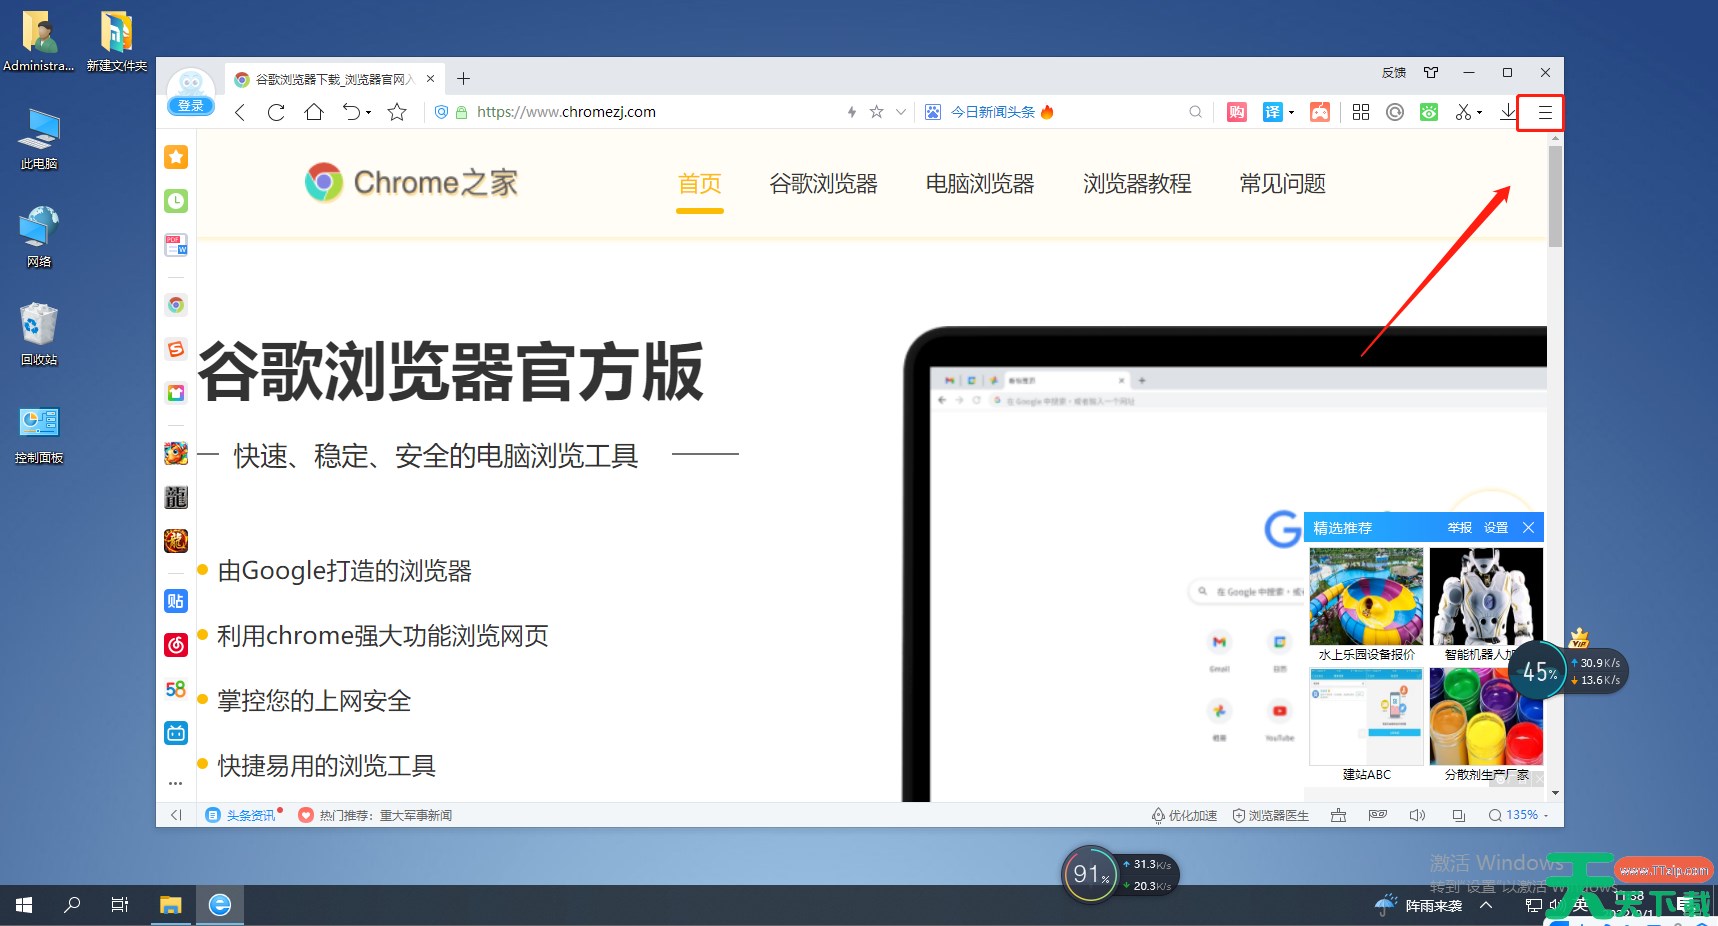Viewport: 1718px width, 926px height.
Task: Toggle bookmark star in address bar
Action: click(876, 112)
